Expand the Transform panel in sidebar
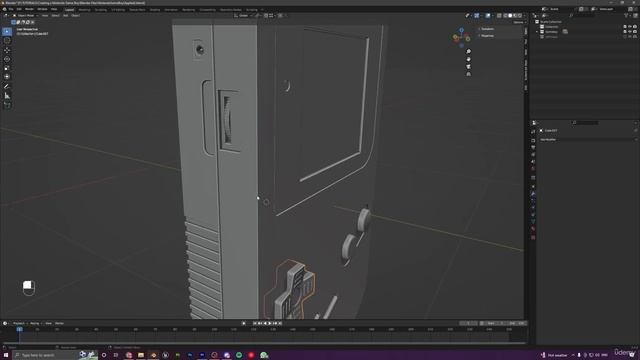 [486, 29]
